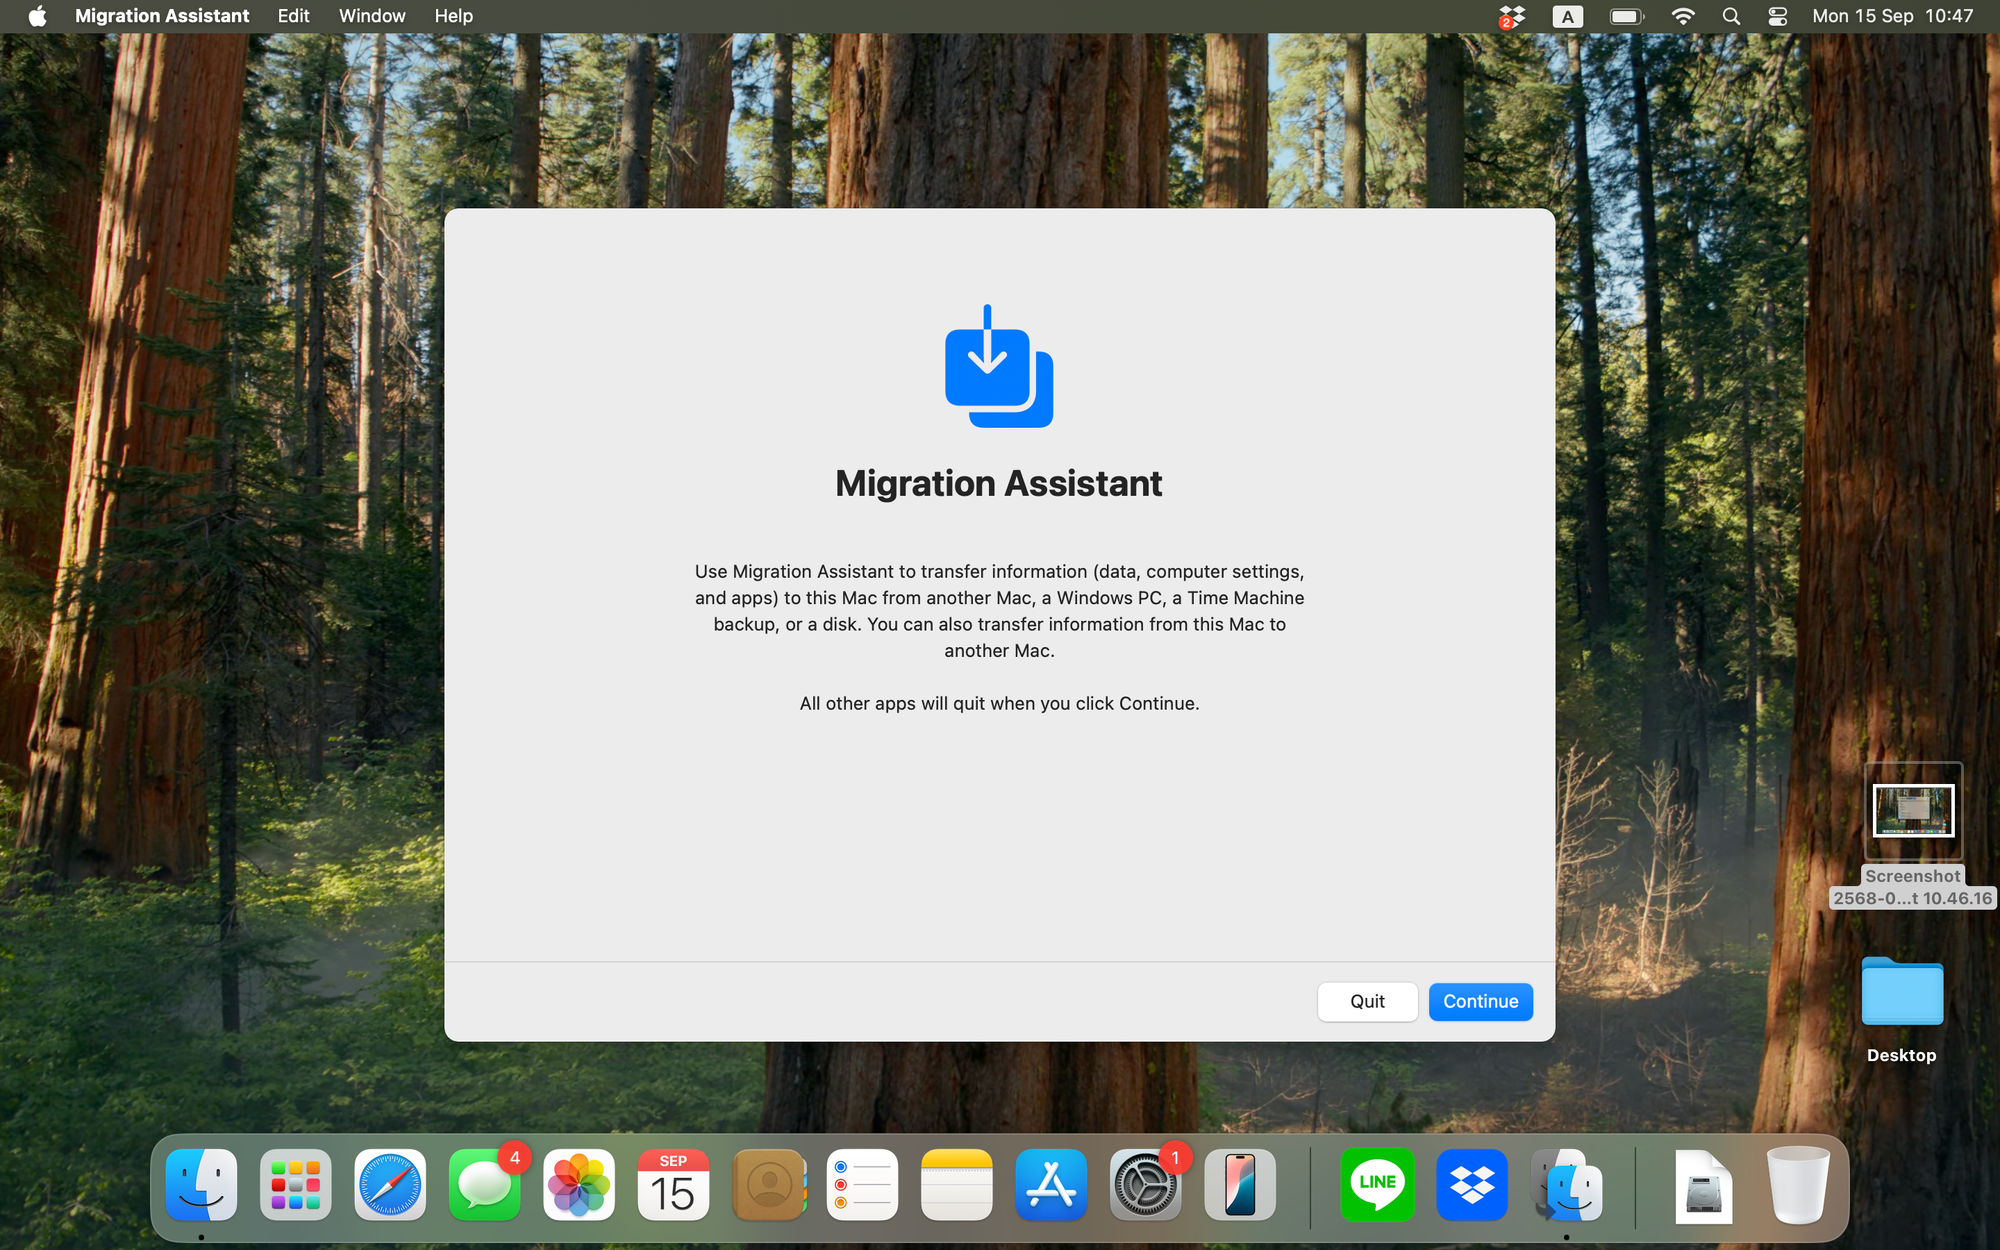Click the Wi-Fi status icon
The width and height of the screenshot is (2000, 1250).
1683,16
